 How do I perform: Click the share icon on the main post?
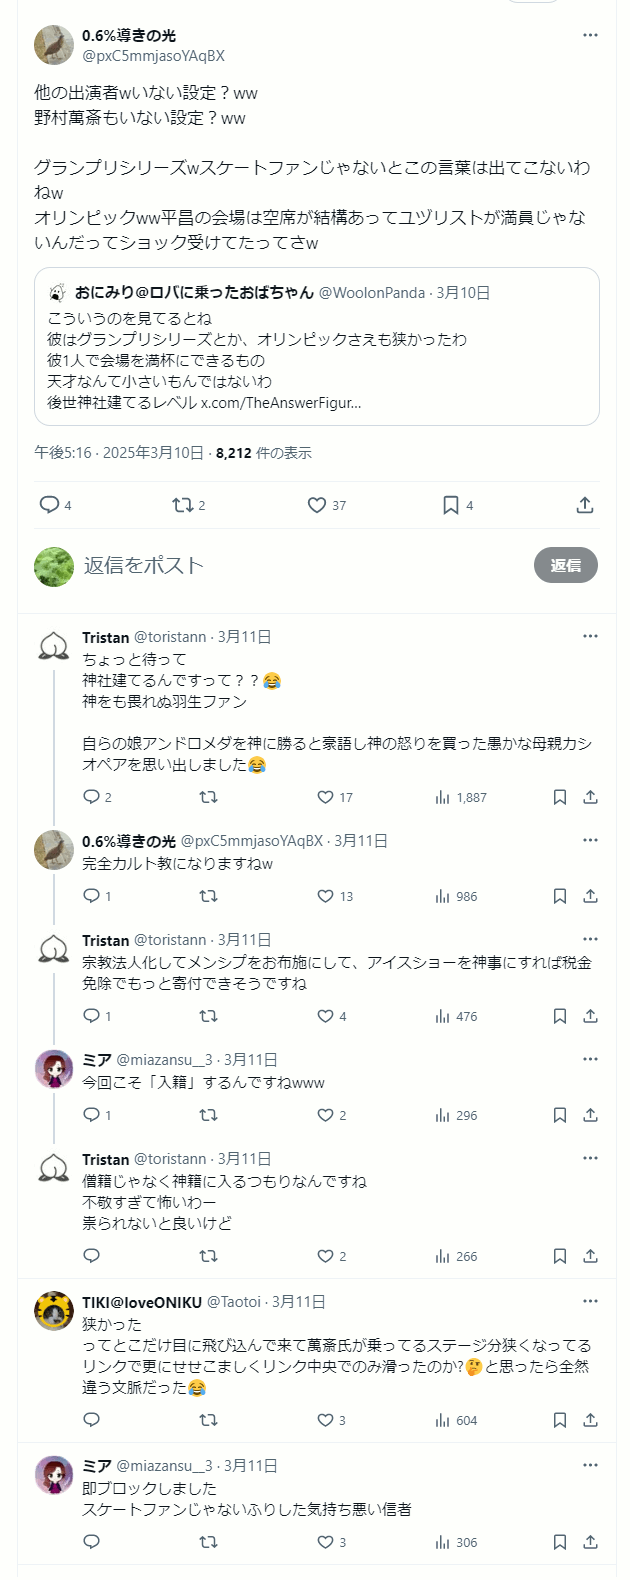[x=585, y=505]
